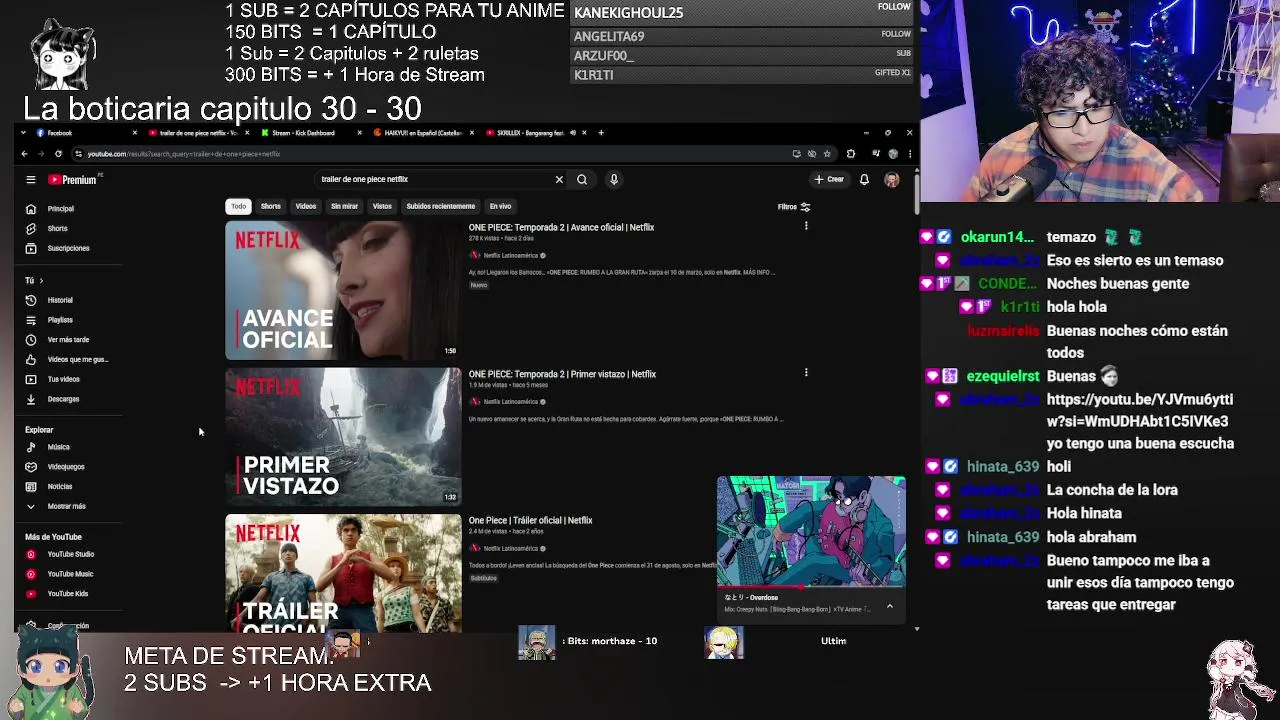Open the YouTube hamburger menu

[31, 180]
